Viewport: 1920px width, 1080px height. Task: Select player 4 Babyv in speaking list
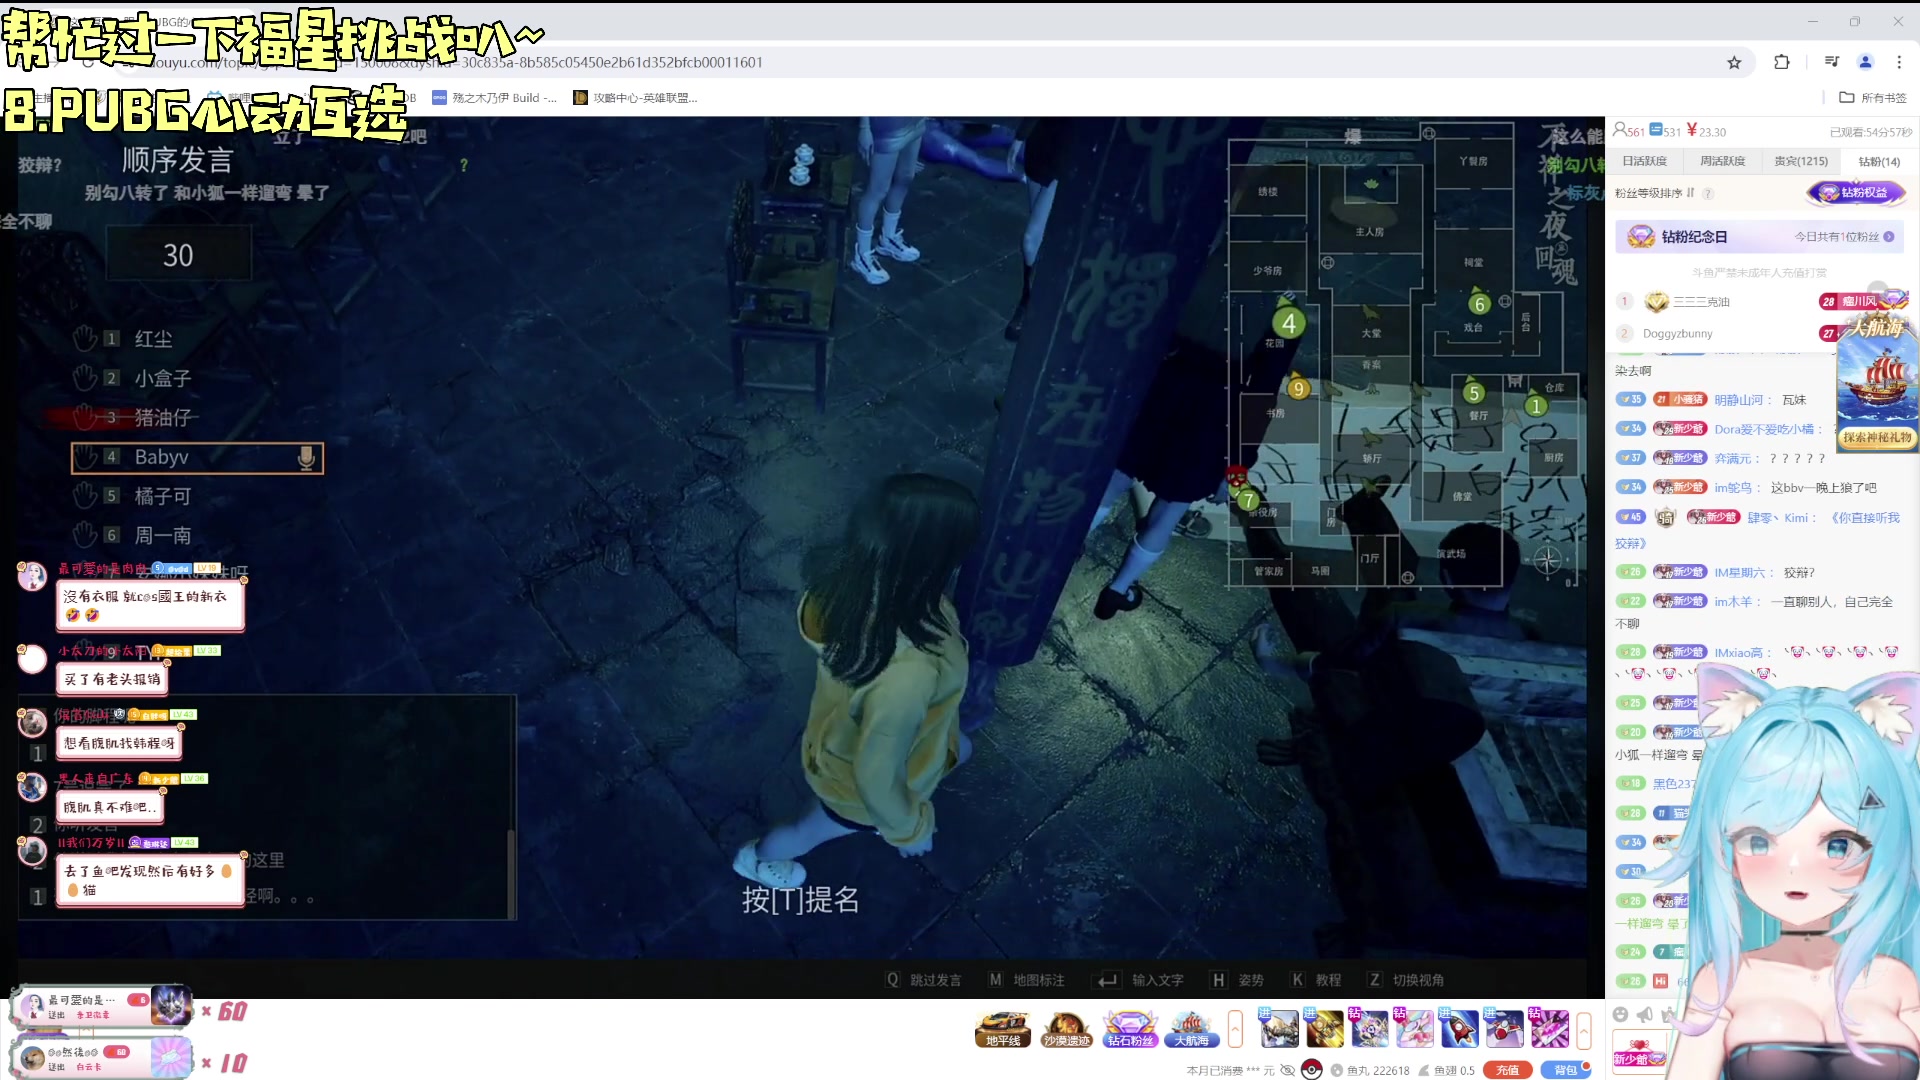click(x=197, y=457)
